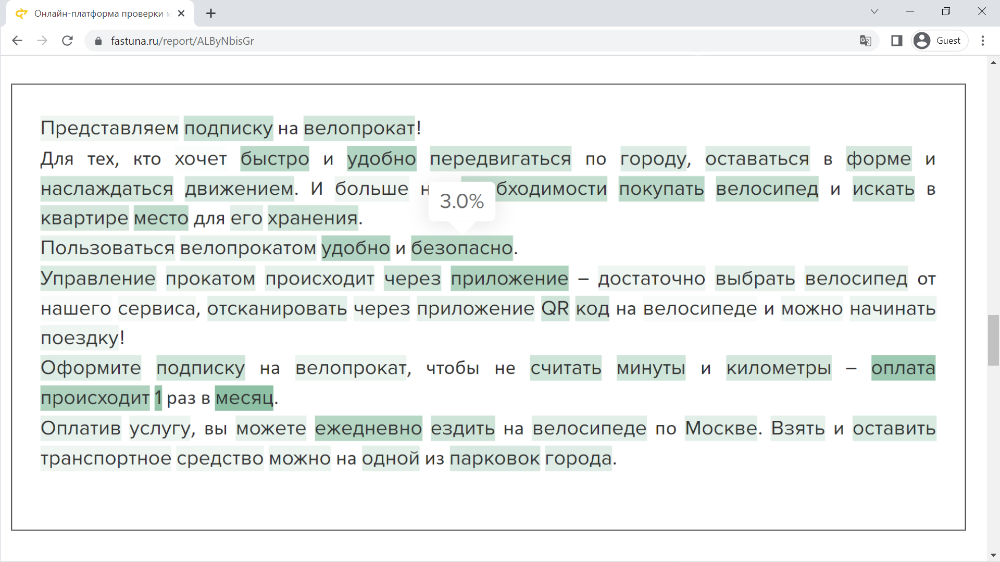
Task: Click the highlighted word "оплата"
Action: click(903, 368)
